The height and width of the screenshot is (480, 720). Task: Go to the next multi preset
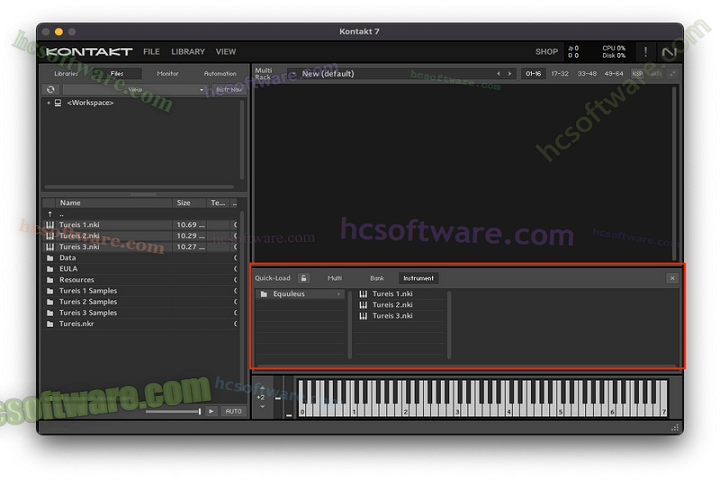[510, 73]
